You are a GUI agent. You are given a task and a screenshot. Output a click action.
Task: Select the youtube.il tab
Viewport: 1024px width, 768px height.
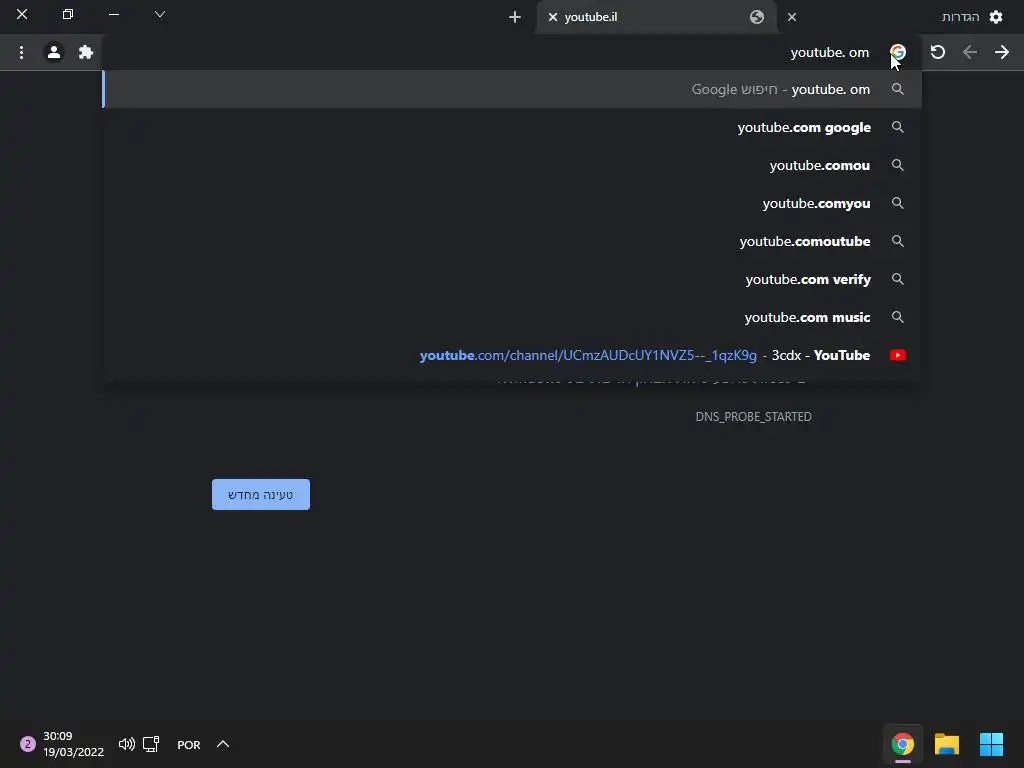tap(656, 17)
